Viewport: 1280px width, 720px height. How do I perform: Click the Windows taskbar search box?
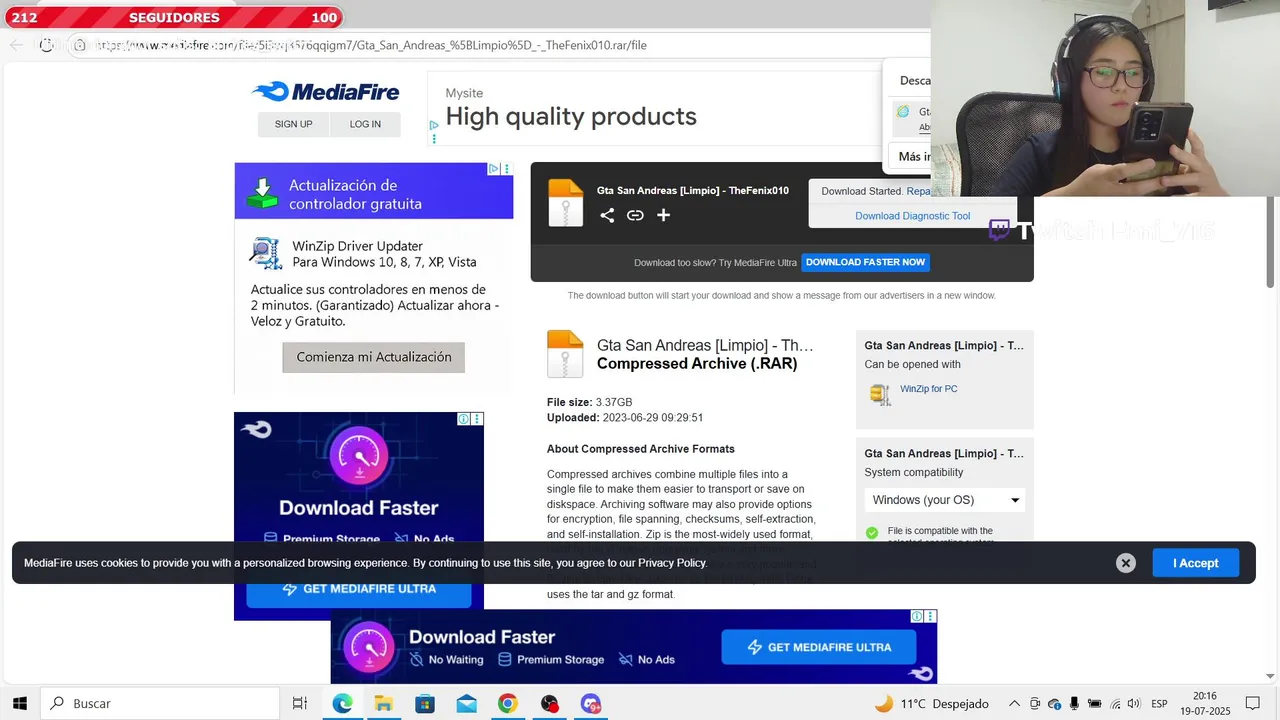(160, 703)
